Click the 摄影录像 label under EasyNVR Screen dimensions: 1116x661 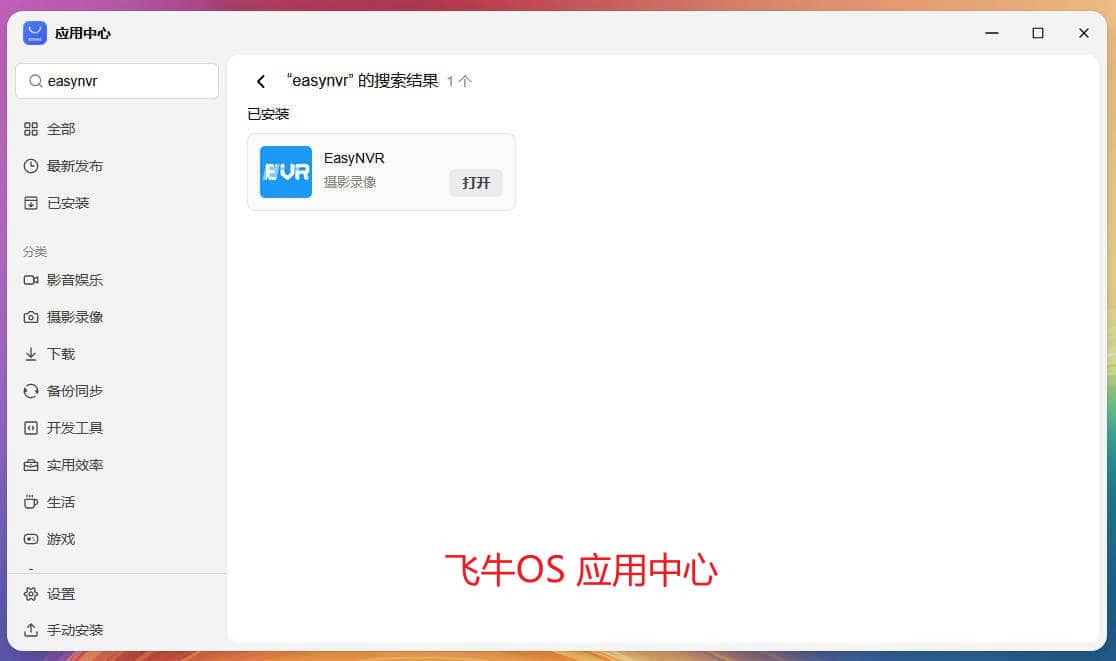point(349,182)
